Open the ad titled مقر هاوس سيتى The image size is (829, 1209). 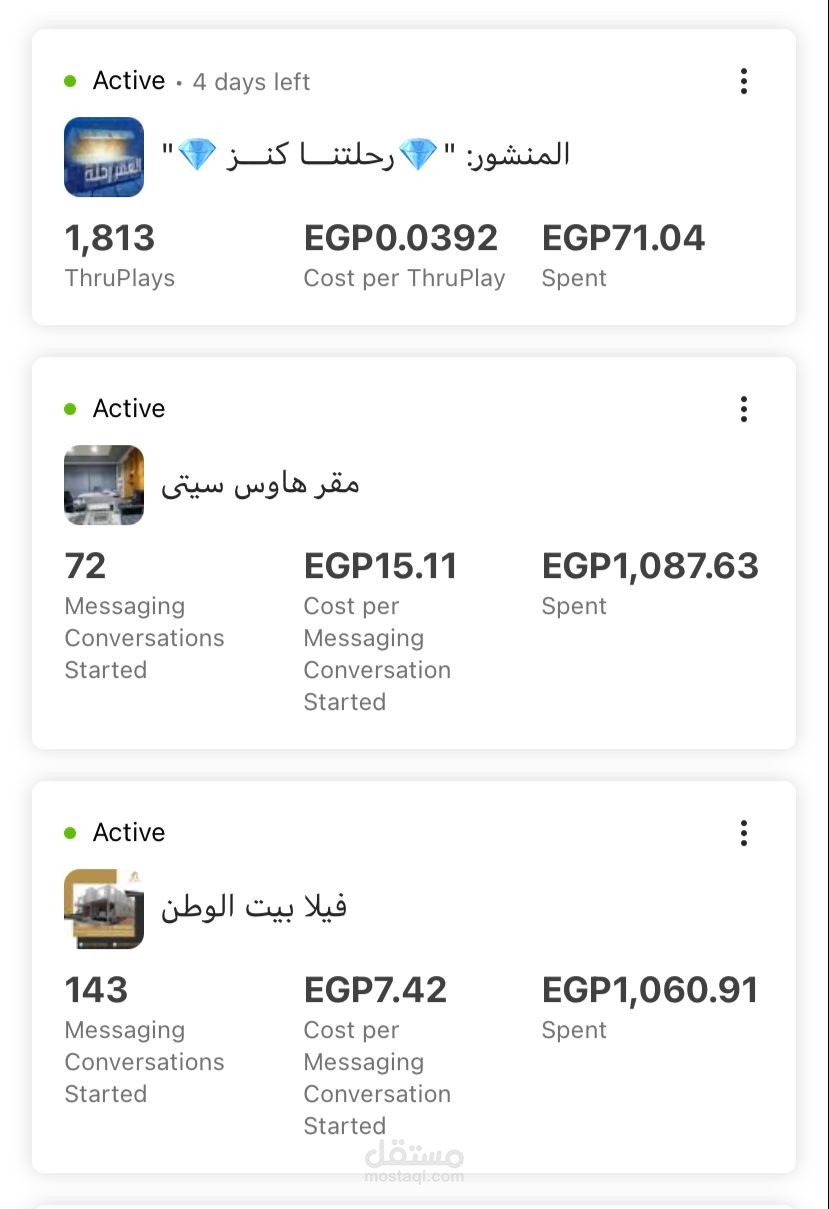[260, 485]
